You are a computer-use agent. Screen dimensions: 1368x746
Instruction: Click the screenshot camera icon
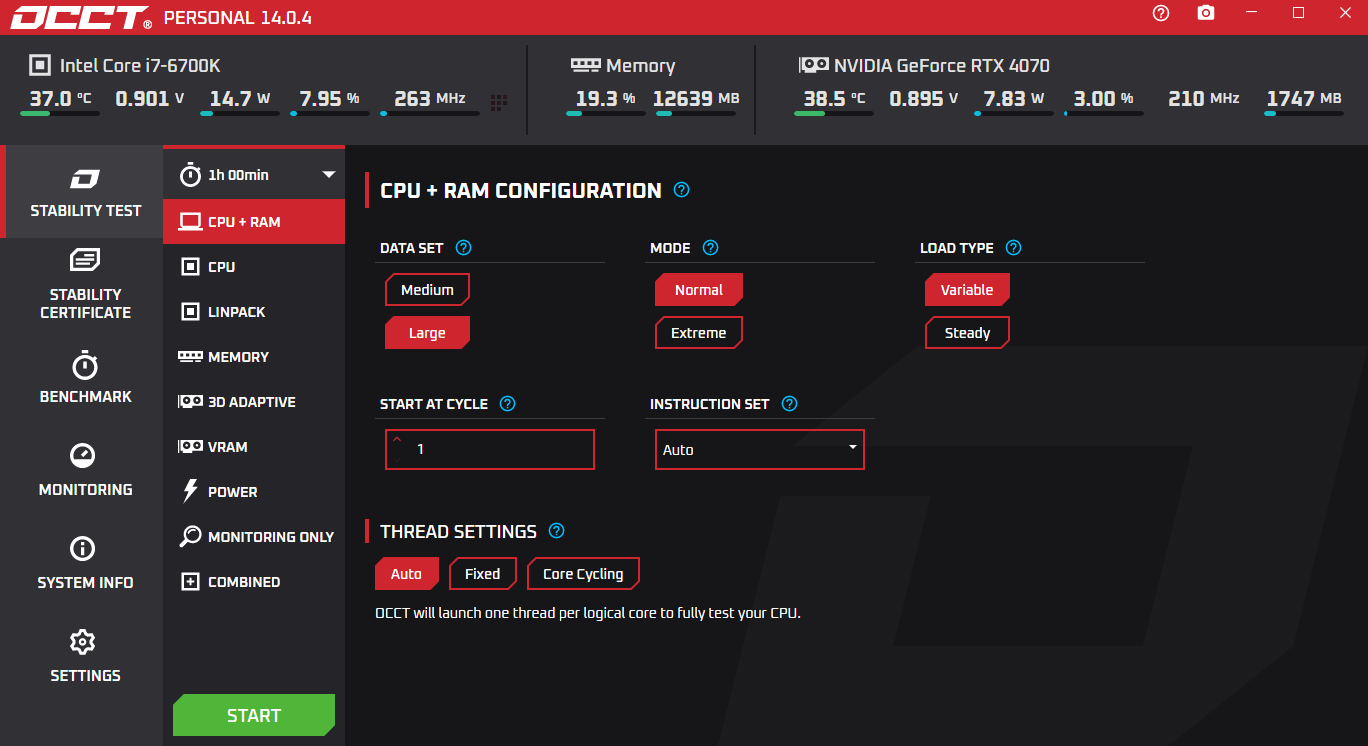pyautogui.click(x=1206, y=13)
